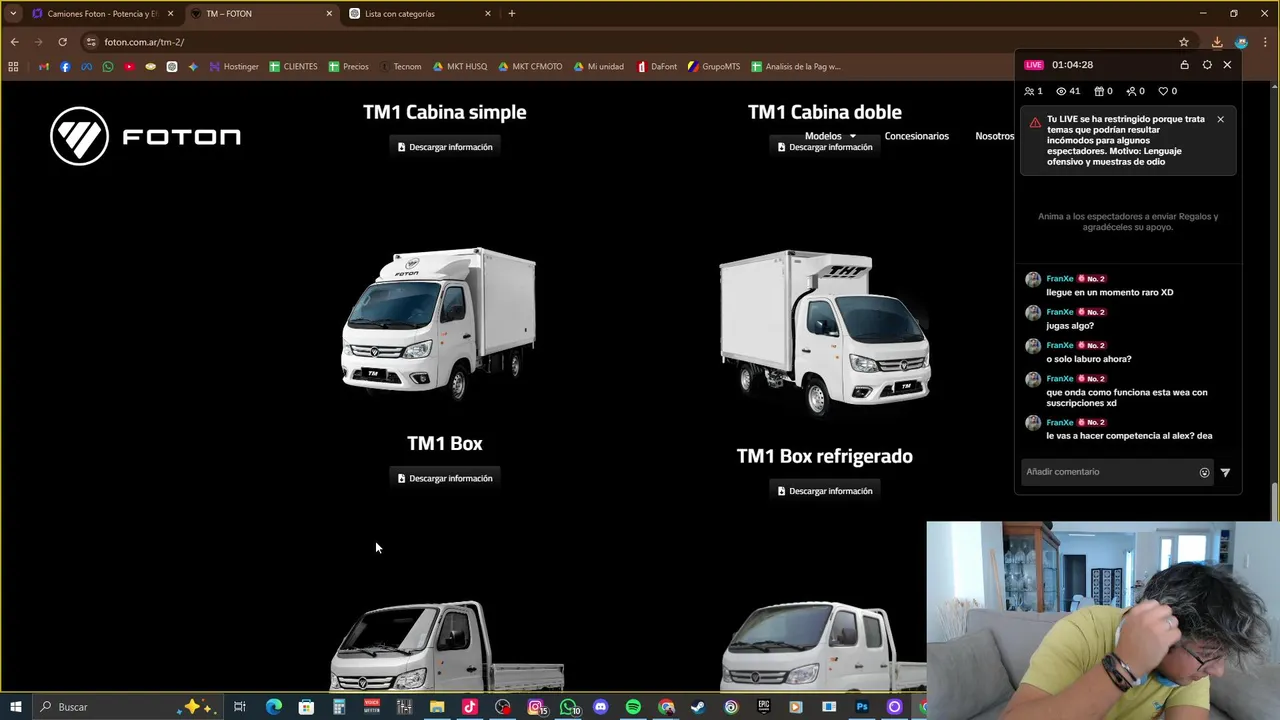Open the WhatsApp bookmark icon

[108, 67]
